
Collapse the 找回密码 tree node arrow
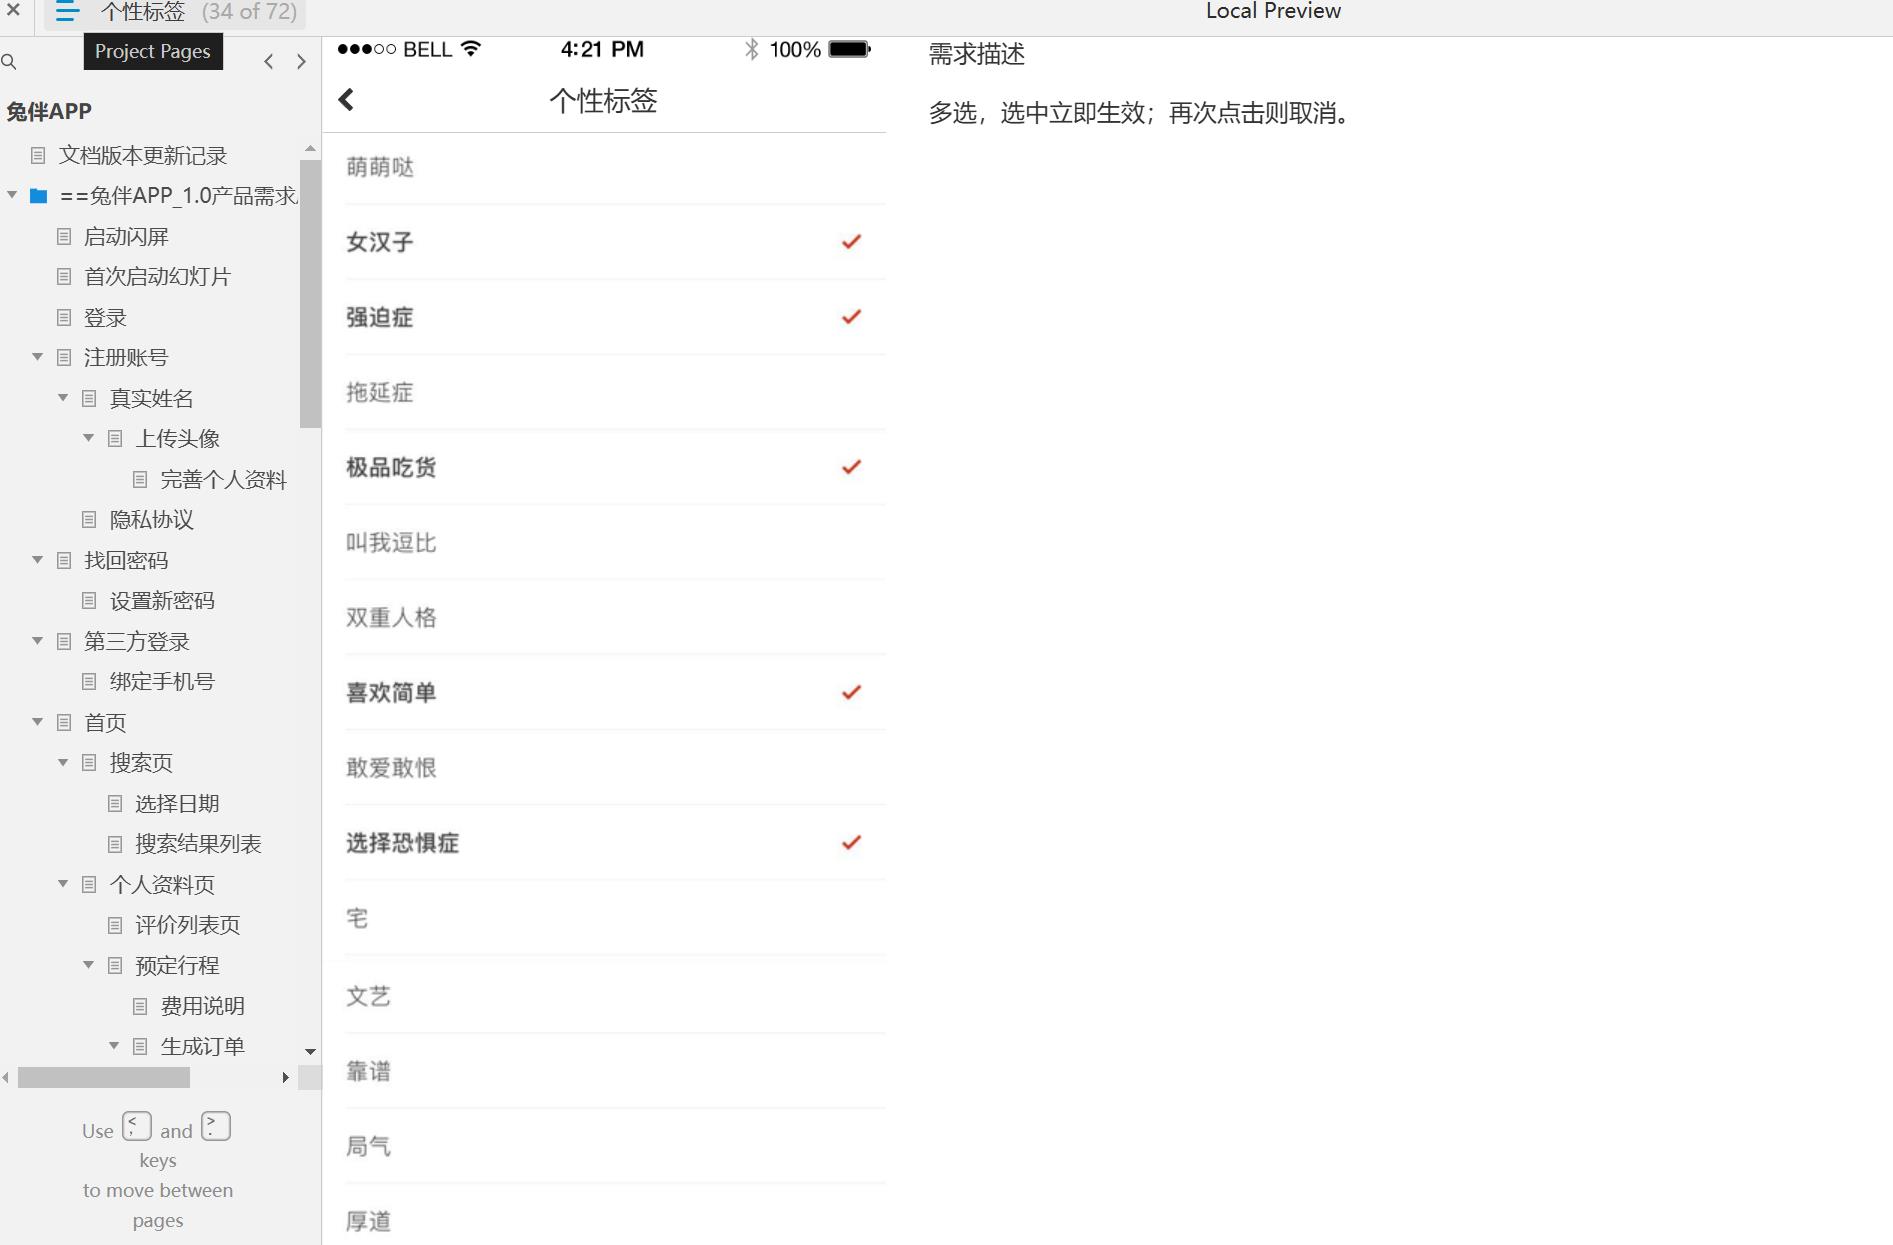[x=37, y=560]
